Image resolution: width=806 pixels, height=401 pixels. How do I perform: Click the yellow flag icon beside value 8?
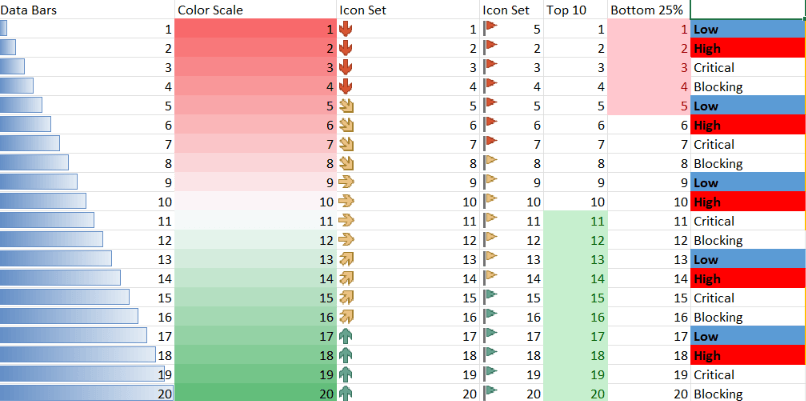490,163
